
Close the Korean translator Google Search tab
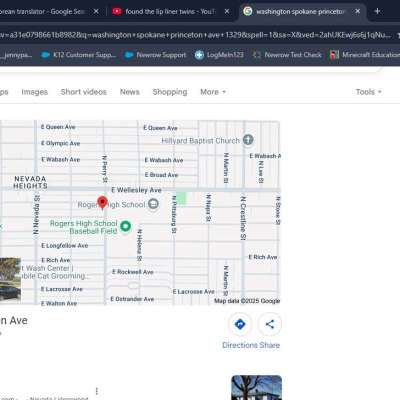click(96, 11)
